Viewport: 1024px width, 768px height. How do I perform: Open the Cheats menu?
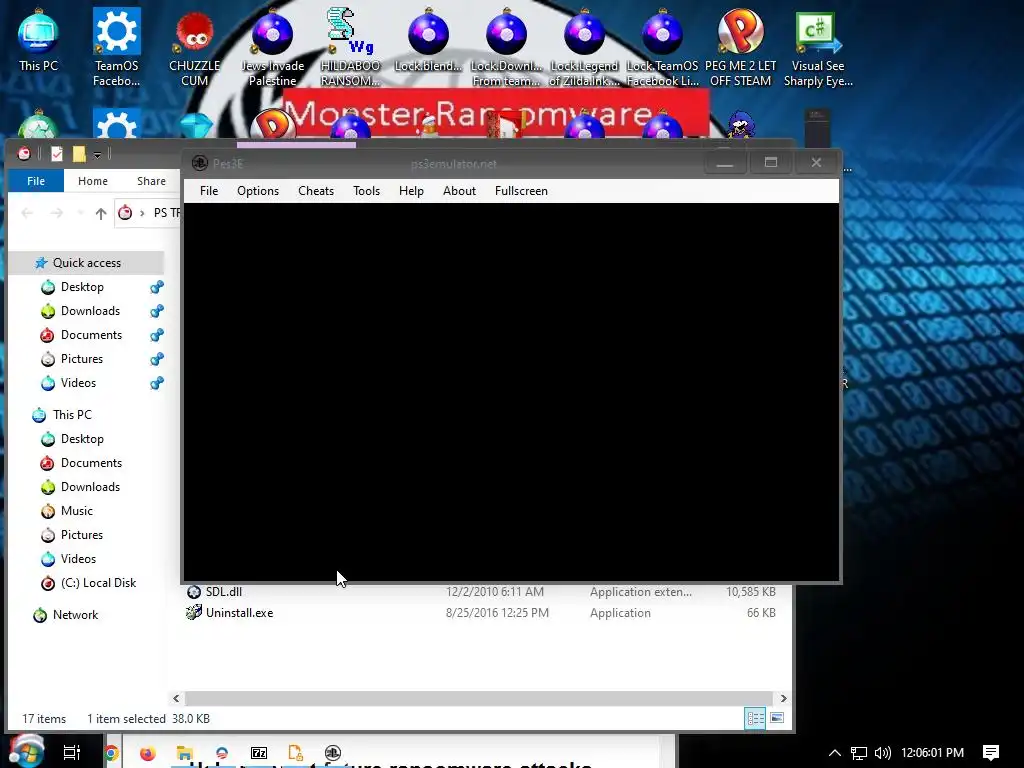click(x=316, y=191)
